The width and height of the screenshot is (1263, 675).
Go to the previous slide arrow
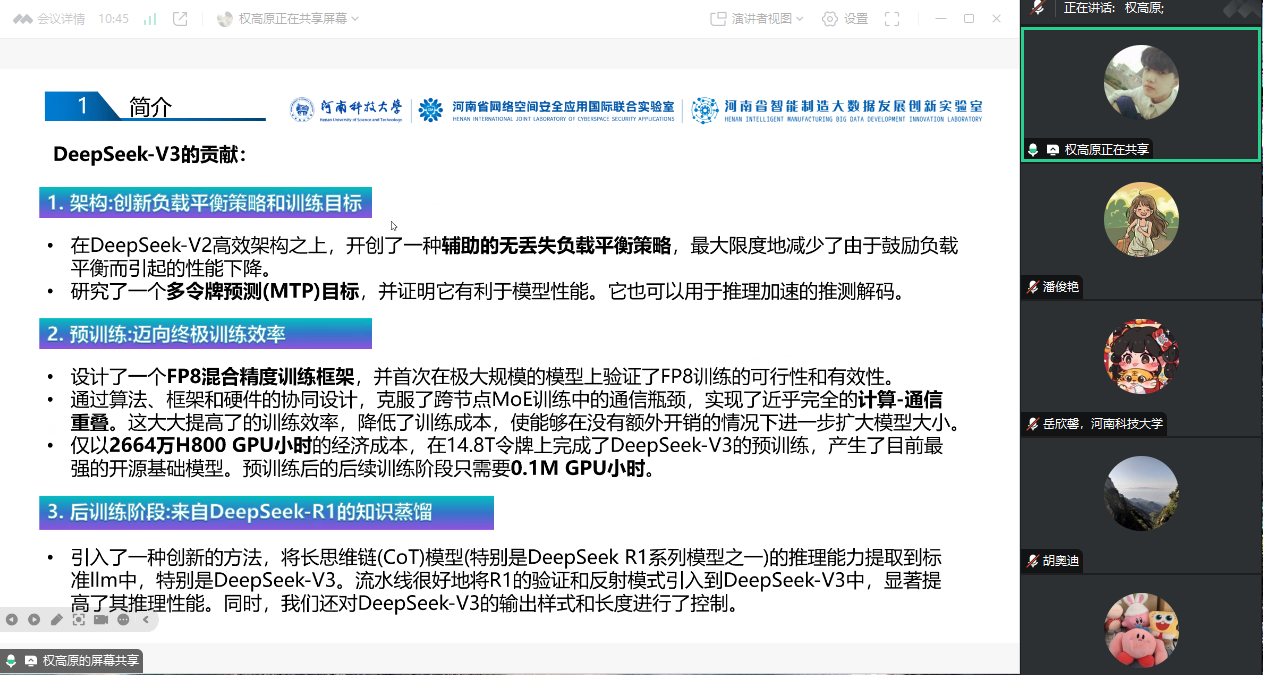(12, 620)
